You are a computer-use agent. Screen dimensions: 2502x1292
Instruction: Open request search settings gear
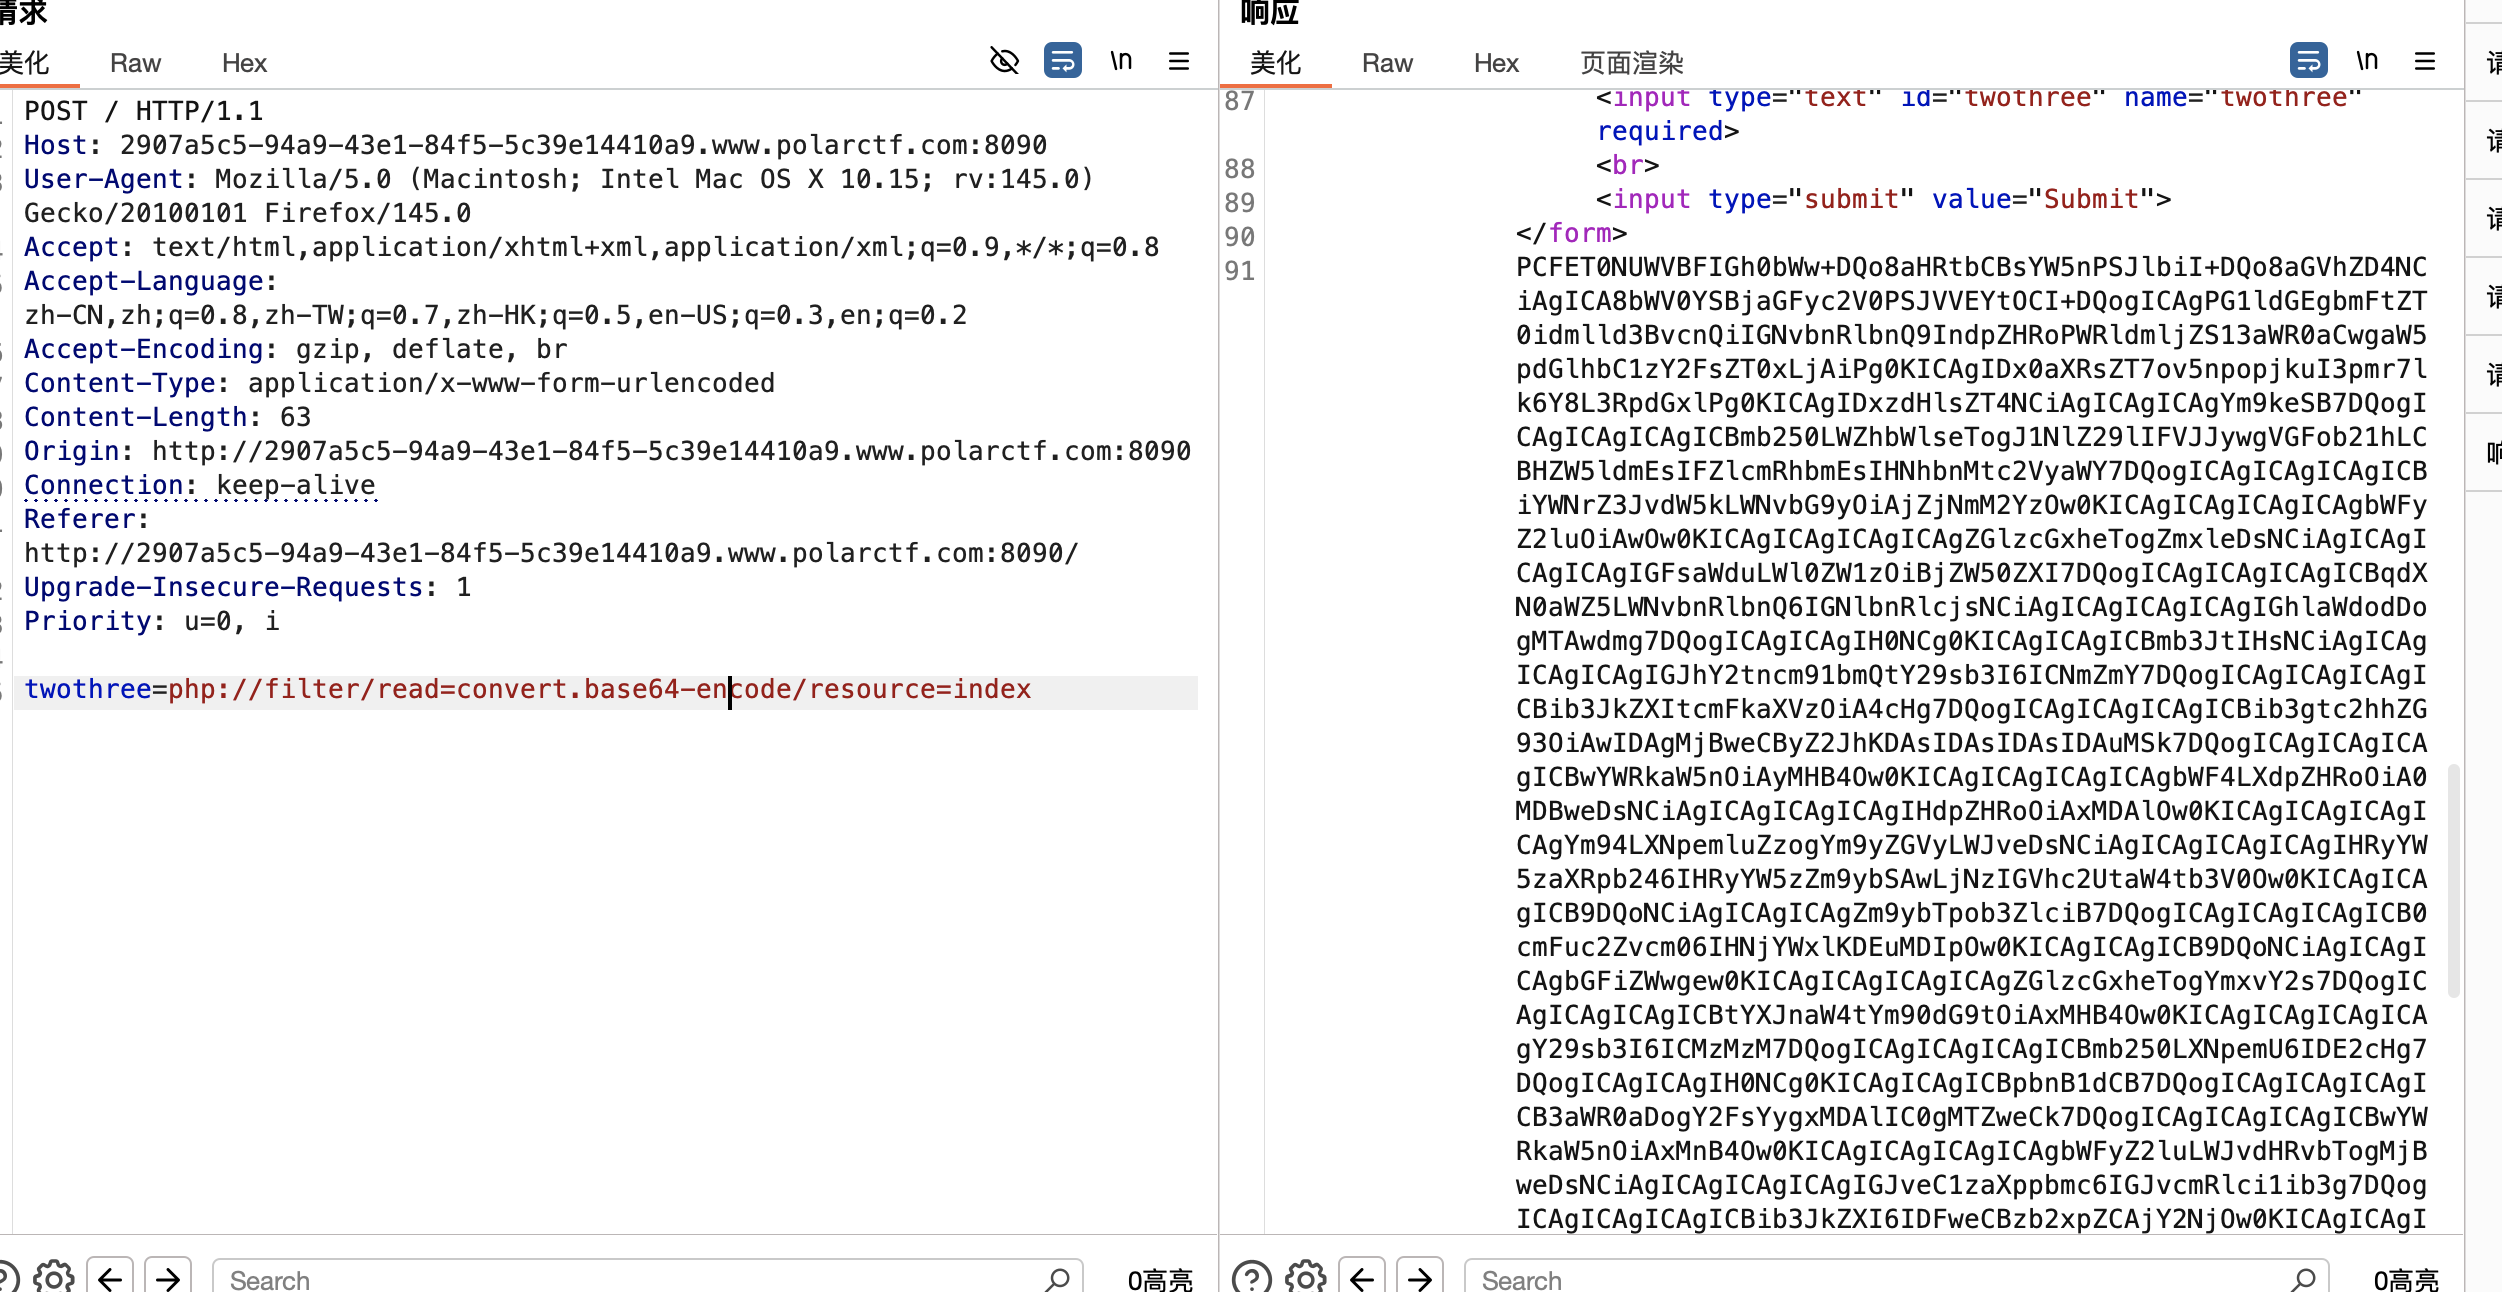click(x=53, y=1277)
